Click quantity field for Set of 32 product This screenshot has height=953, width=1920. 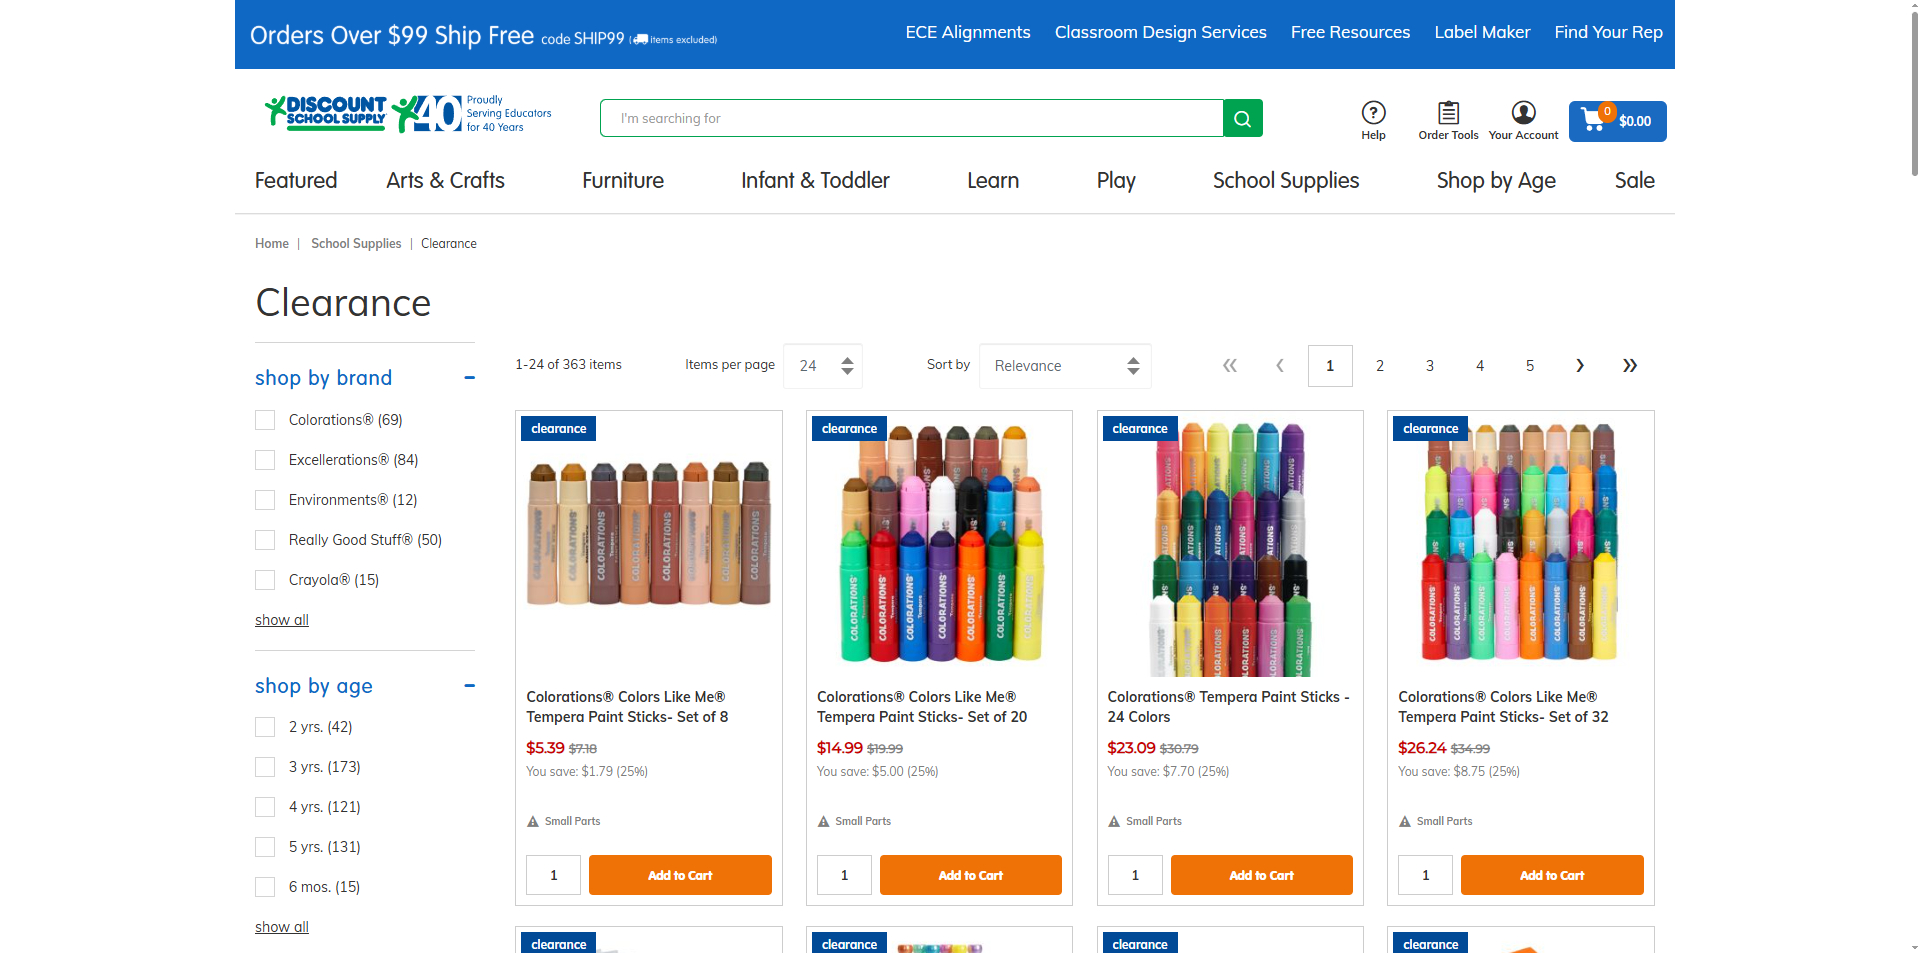1426,875
